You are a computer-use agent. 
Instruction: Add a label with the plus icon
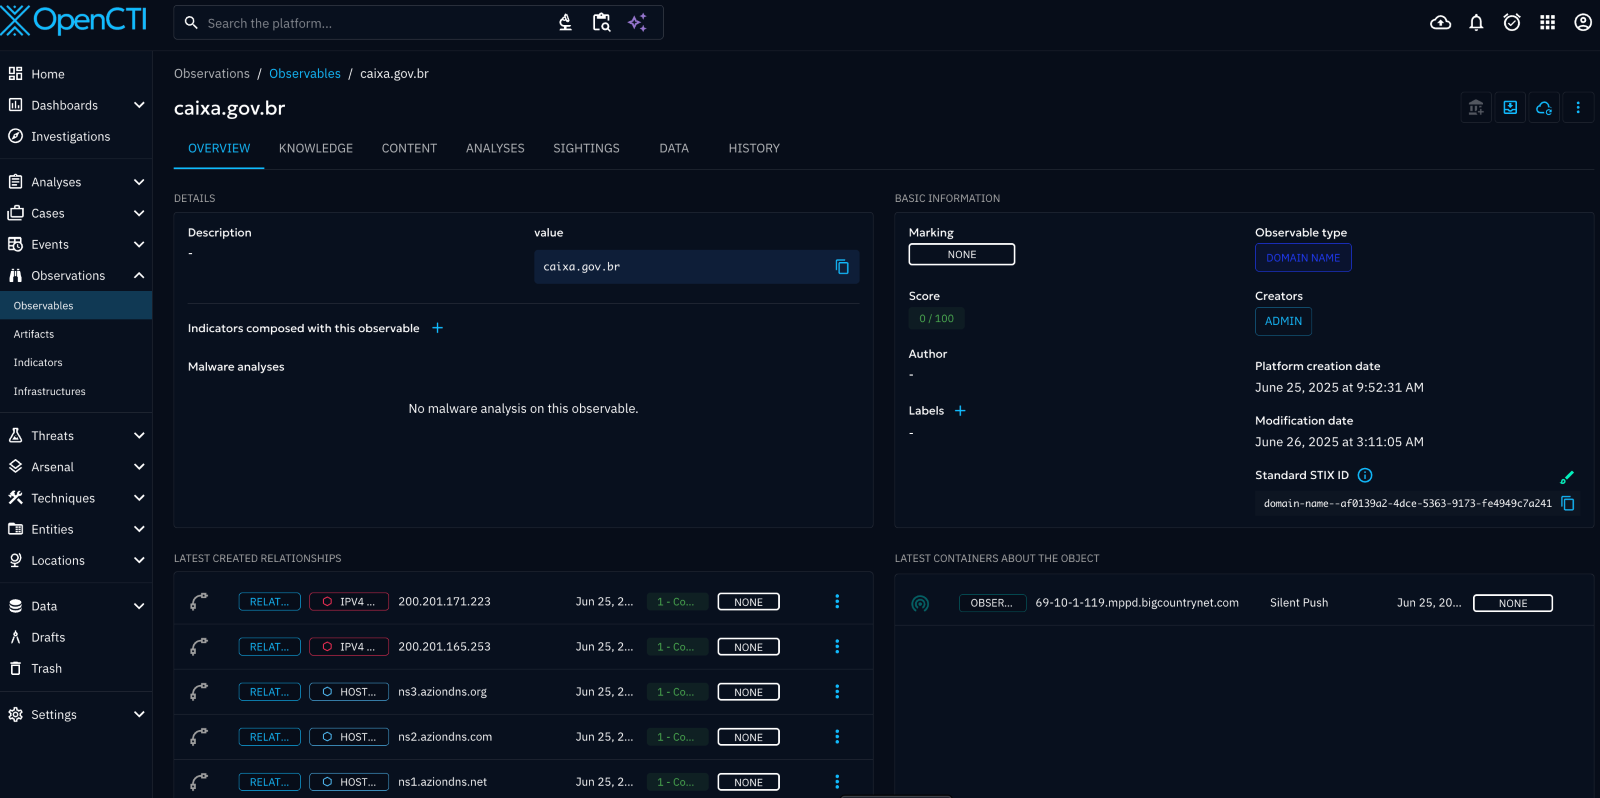pos(960,411)
